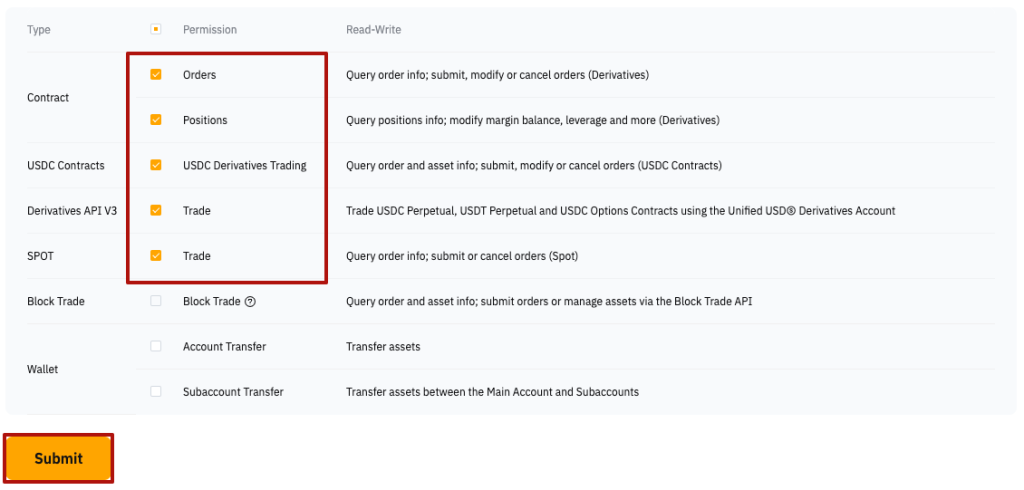The height and width of the screenshot is (490, 1024).
Task: Click the Spot order description text
Action: [462, 256]
